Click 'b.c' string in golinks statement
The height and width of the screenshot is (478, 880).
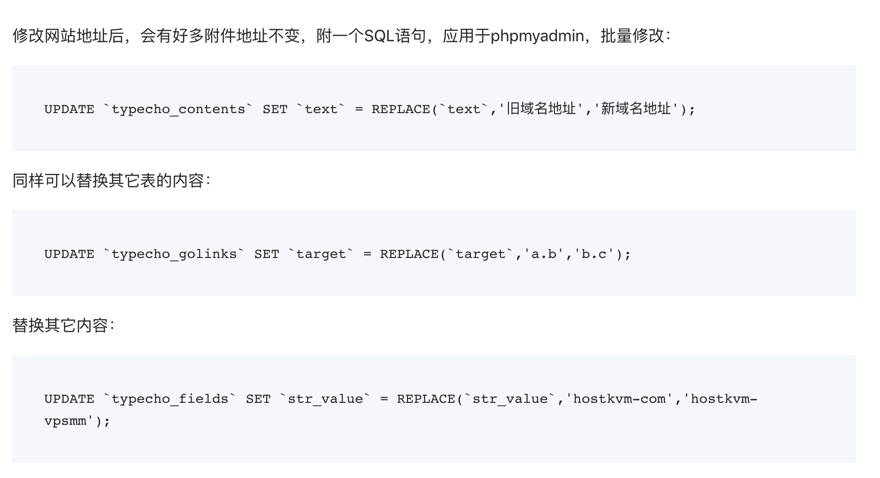pos(594,254)
